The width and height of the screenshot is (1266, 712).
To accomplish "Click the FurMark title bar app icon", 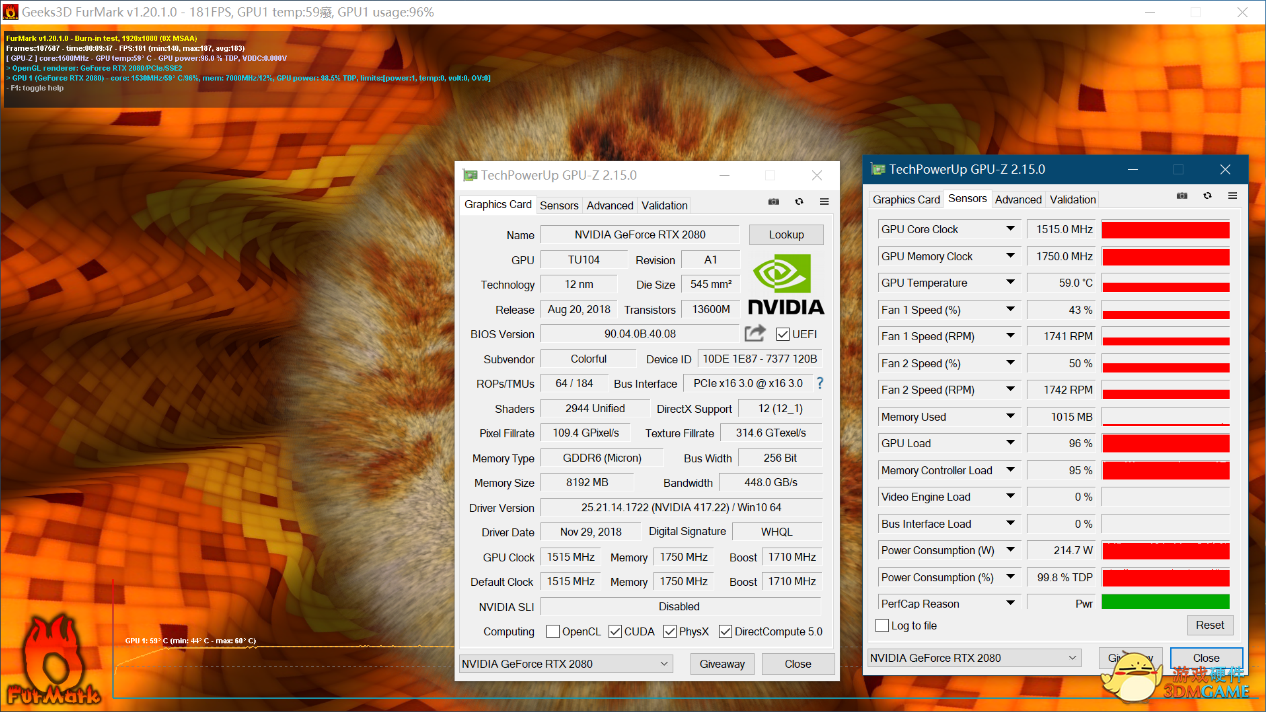I will pos(11,12).
